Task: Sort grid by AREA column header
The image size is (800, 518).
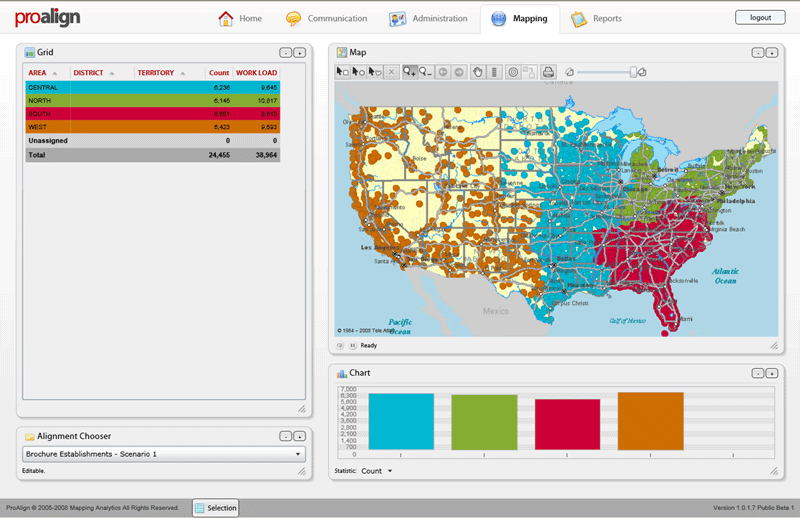Action: (x=38, y=73)
